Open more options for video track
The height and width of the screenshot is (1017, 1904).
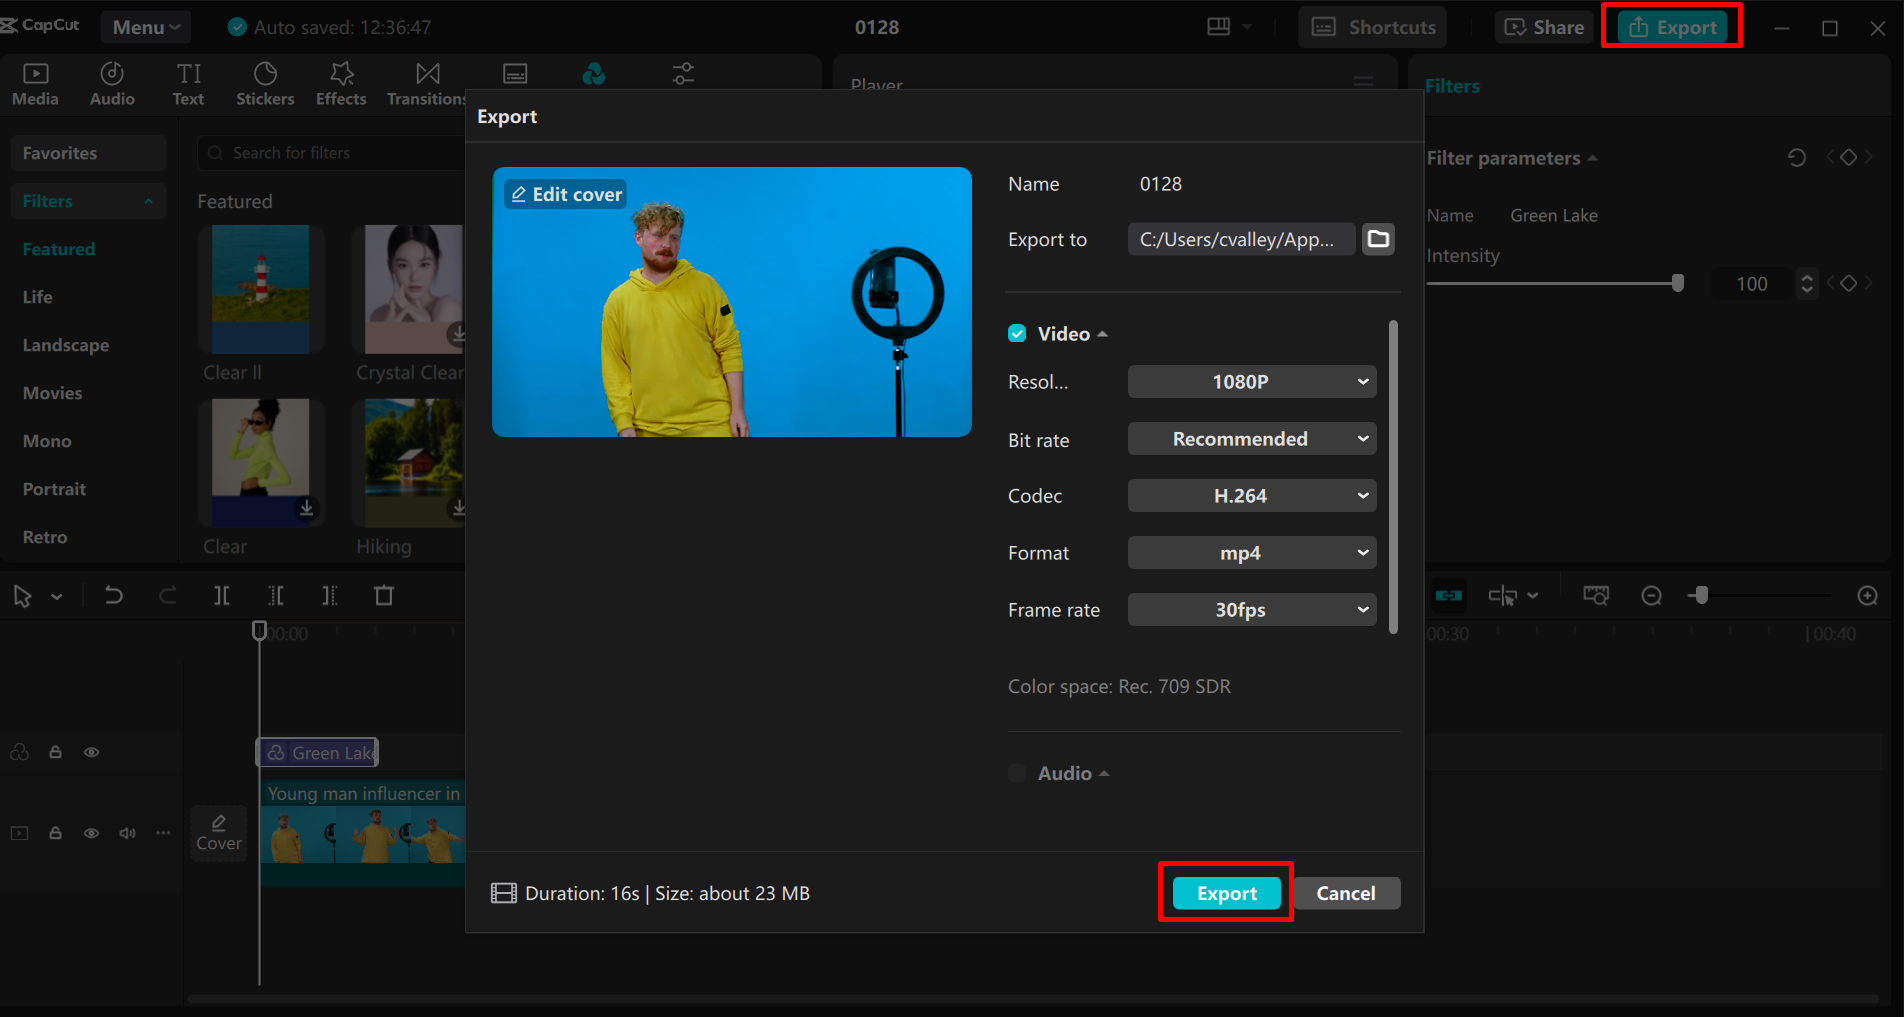(163, 833)
